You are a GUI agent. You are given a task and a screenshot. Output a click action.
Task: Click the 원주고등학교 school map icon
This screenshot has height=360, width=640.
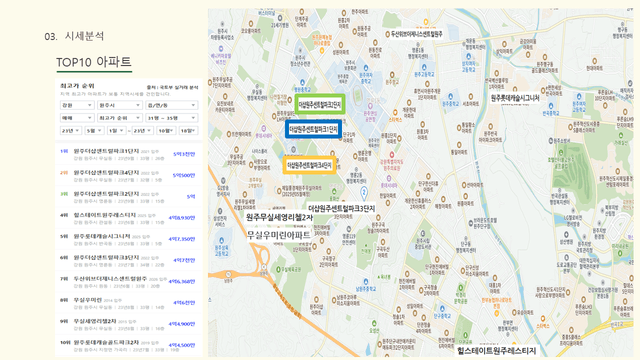(x=424, y=67)
